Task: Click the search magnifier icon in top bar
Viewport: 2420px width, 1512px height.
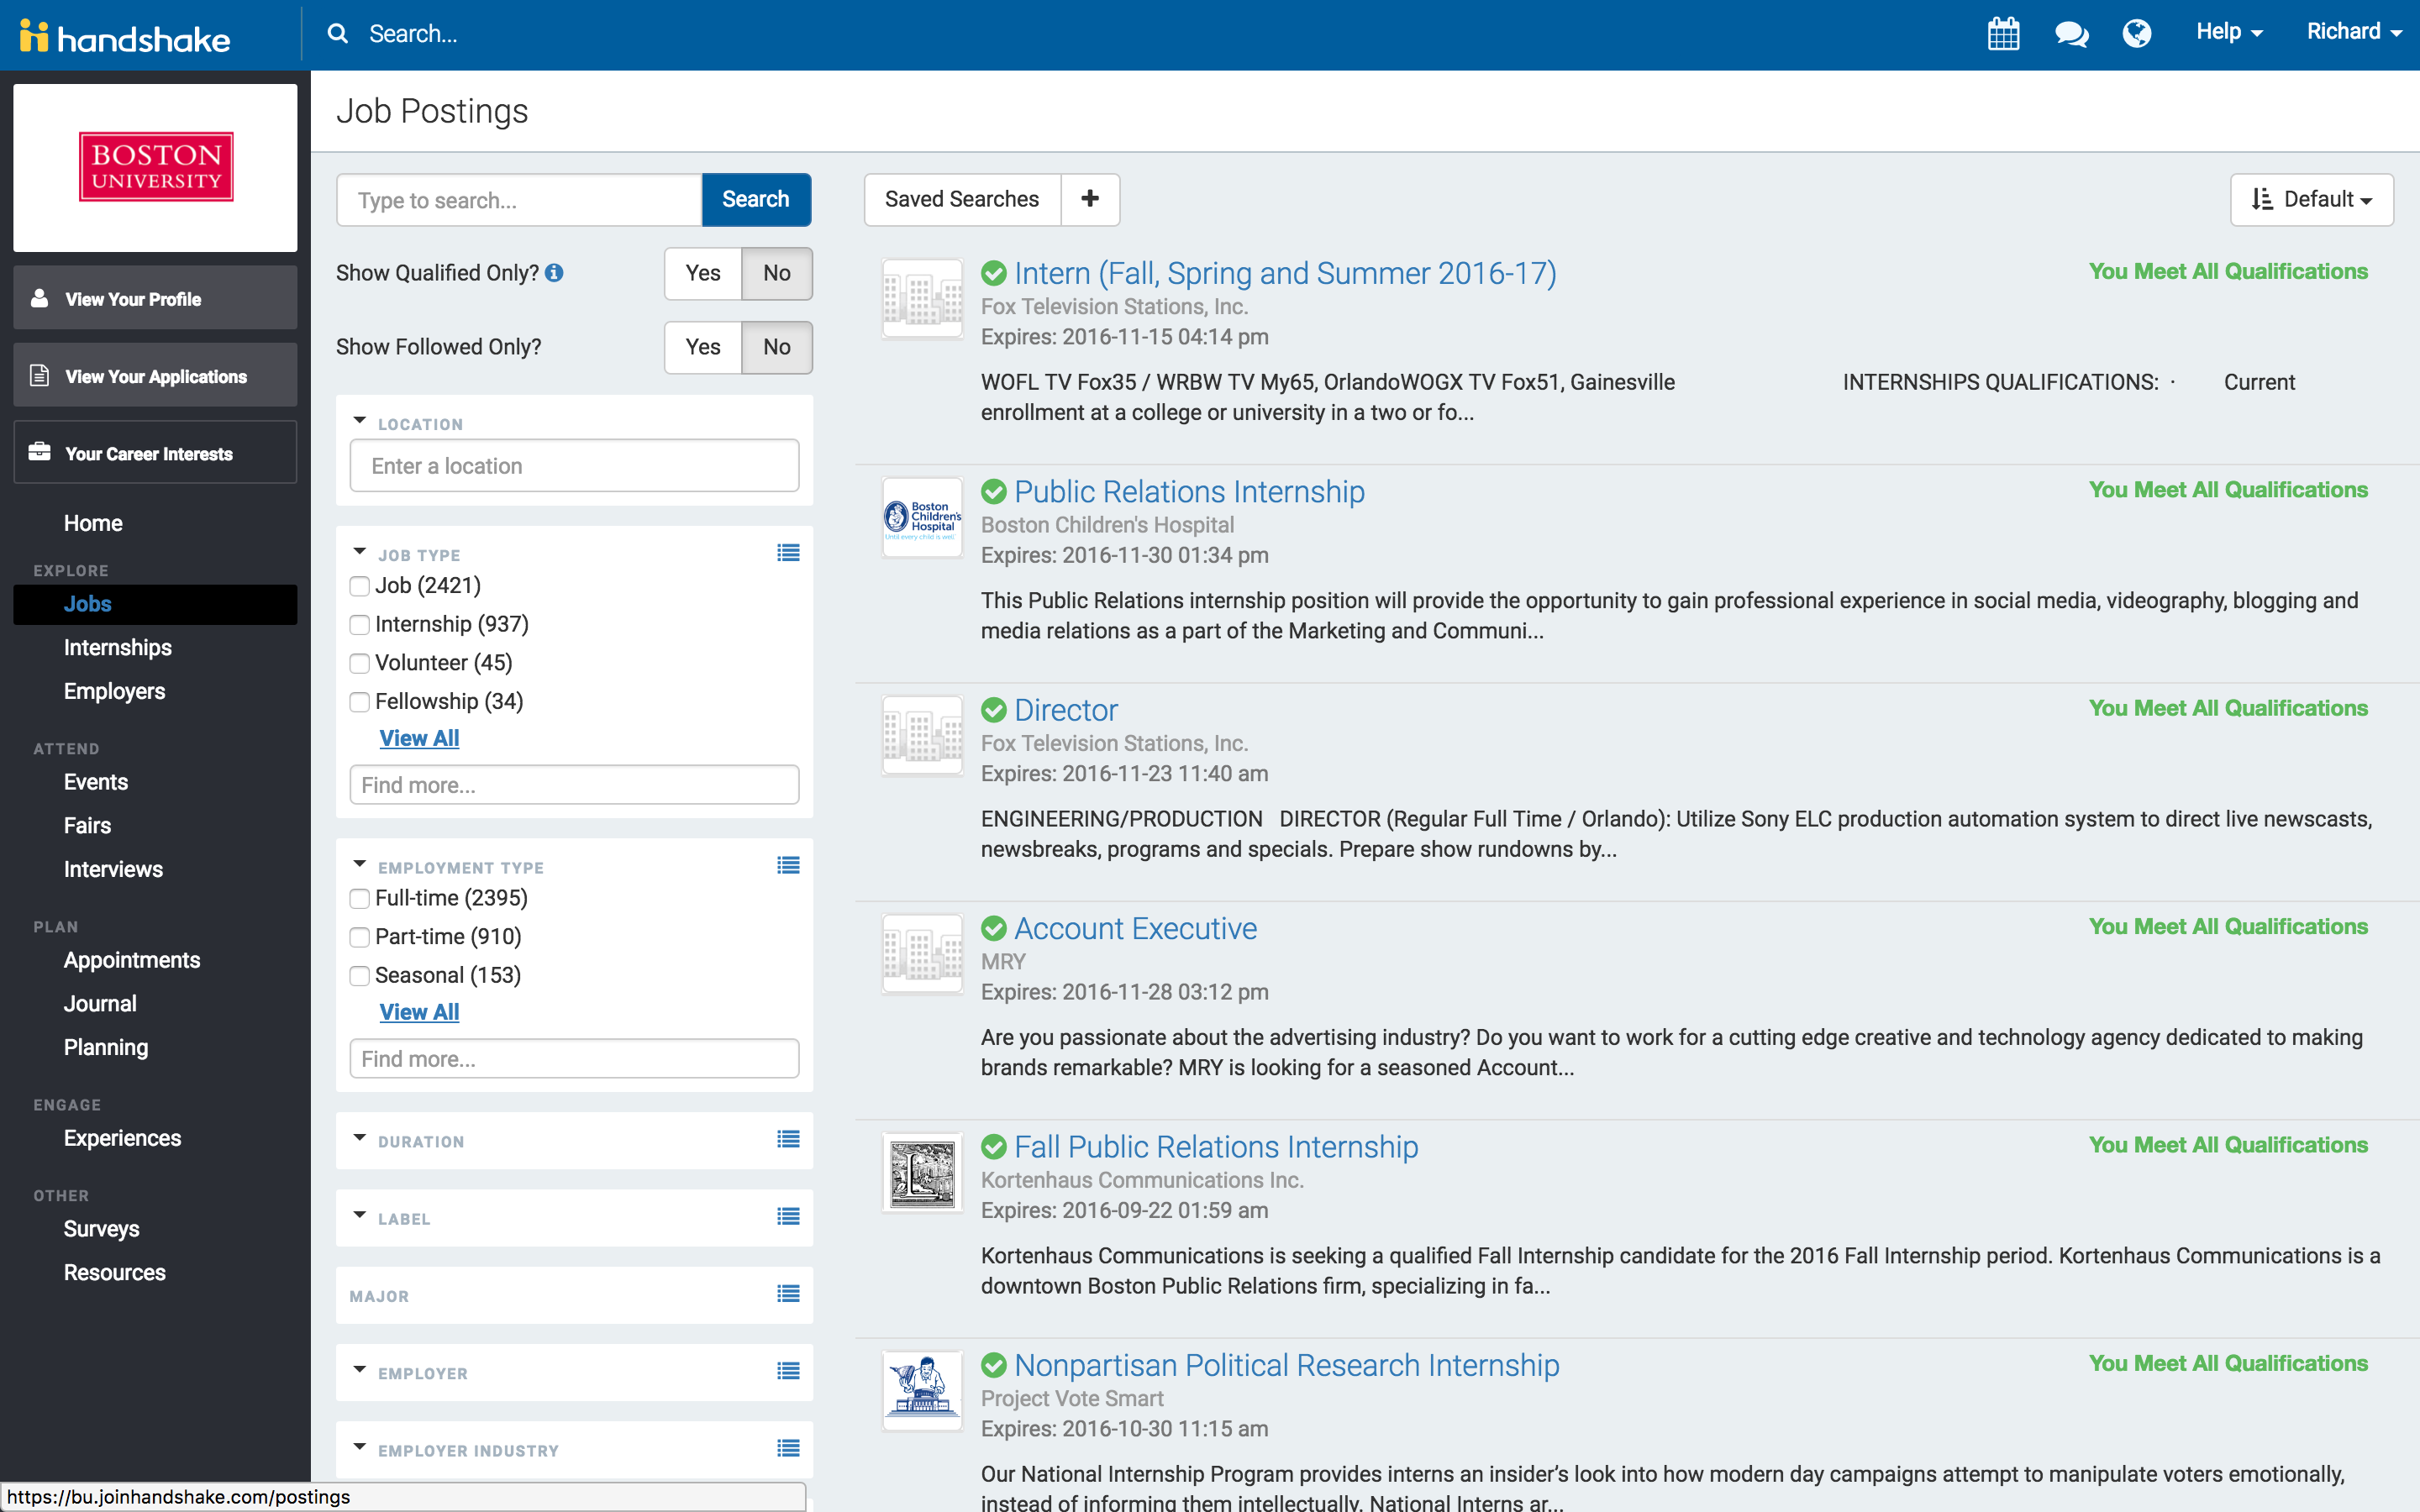Action: pyautogui.click(x=338, y=34)
